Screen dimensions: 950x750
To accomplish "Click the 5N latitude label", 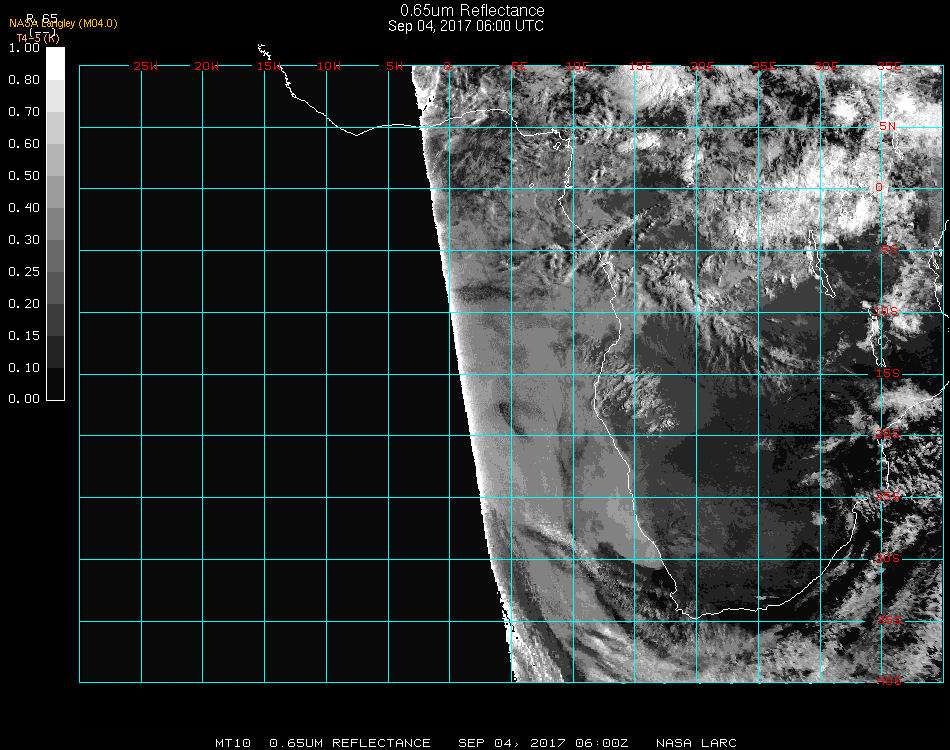I will pyautogui.click(x=888, y=126).
